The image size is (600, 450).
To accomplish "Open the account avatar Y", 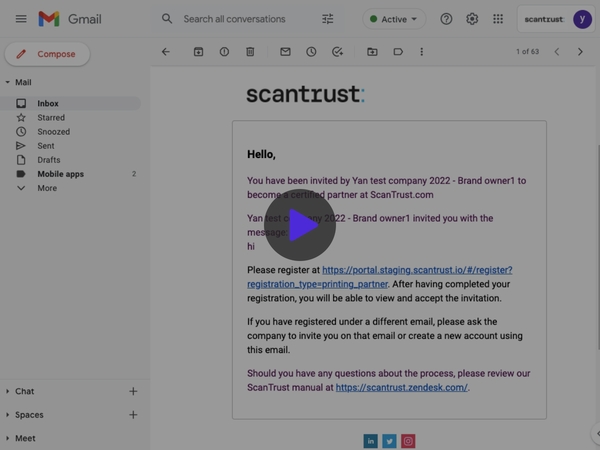I will [x=582, y=19].
